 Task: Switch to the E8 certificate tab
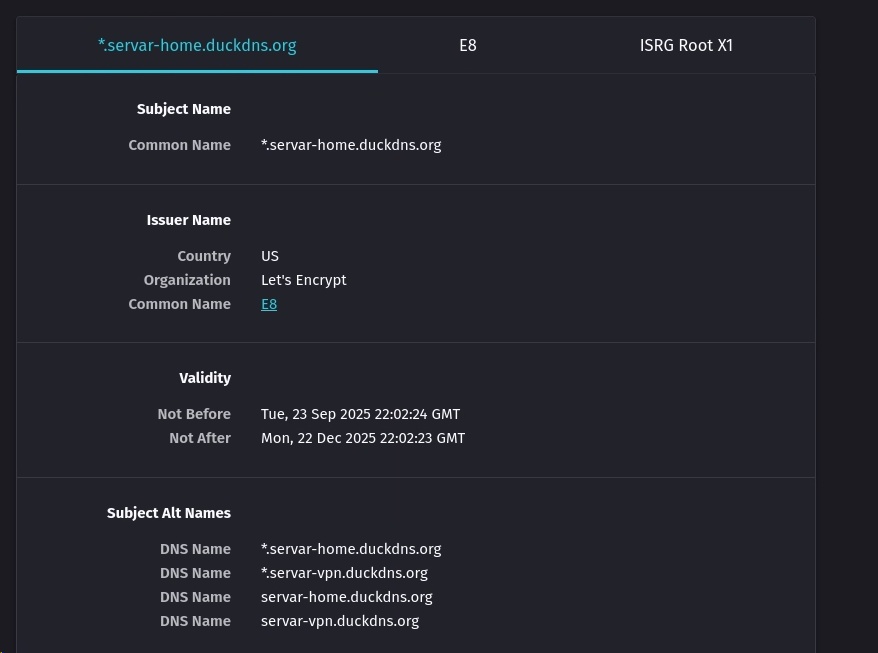[468, 45]
